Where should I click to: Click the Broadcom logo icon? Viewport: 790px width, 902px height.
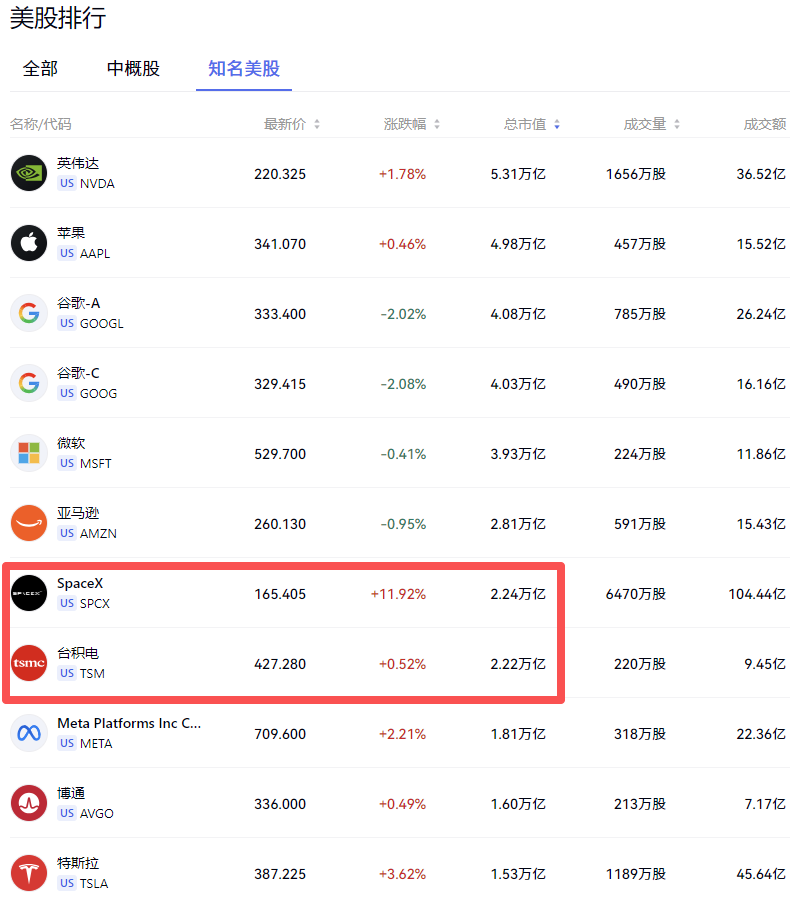(29, 803)
